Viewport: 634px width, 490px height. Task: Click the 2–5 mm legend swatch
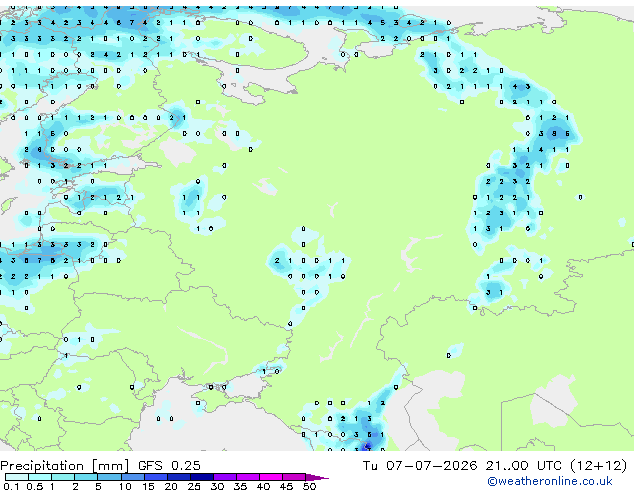[x=86, y=477]
